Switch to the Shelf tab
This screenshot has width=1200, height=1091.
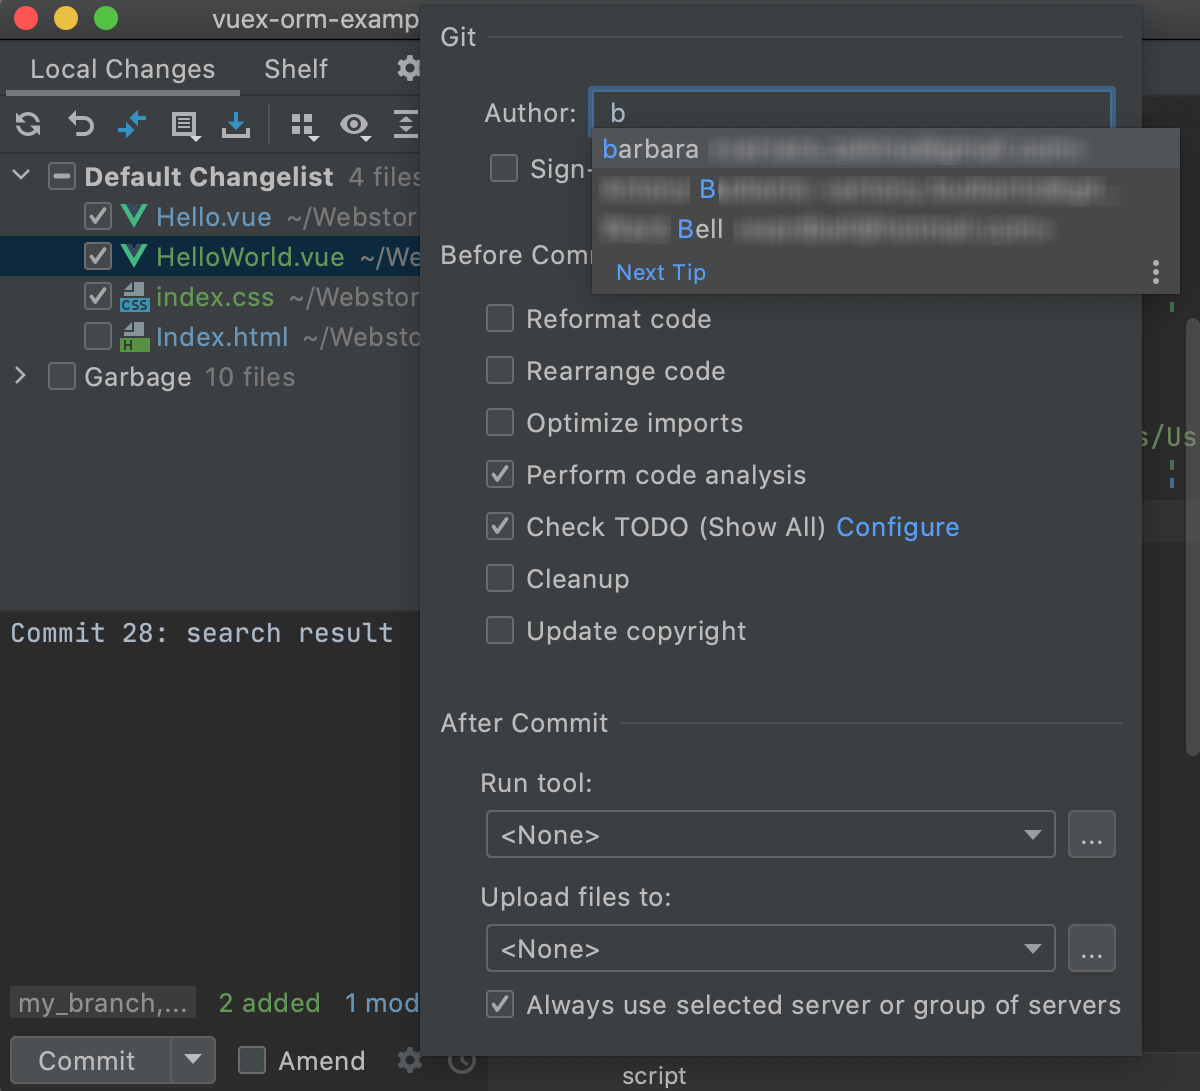coord(296,69)
